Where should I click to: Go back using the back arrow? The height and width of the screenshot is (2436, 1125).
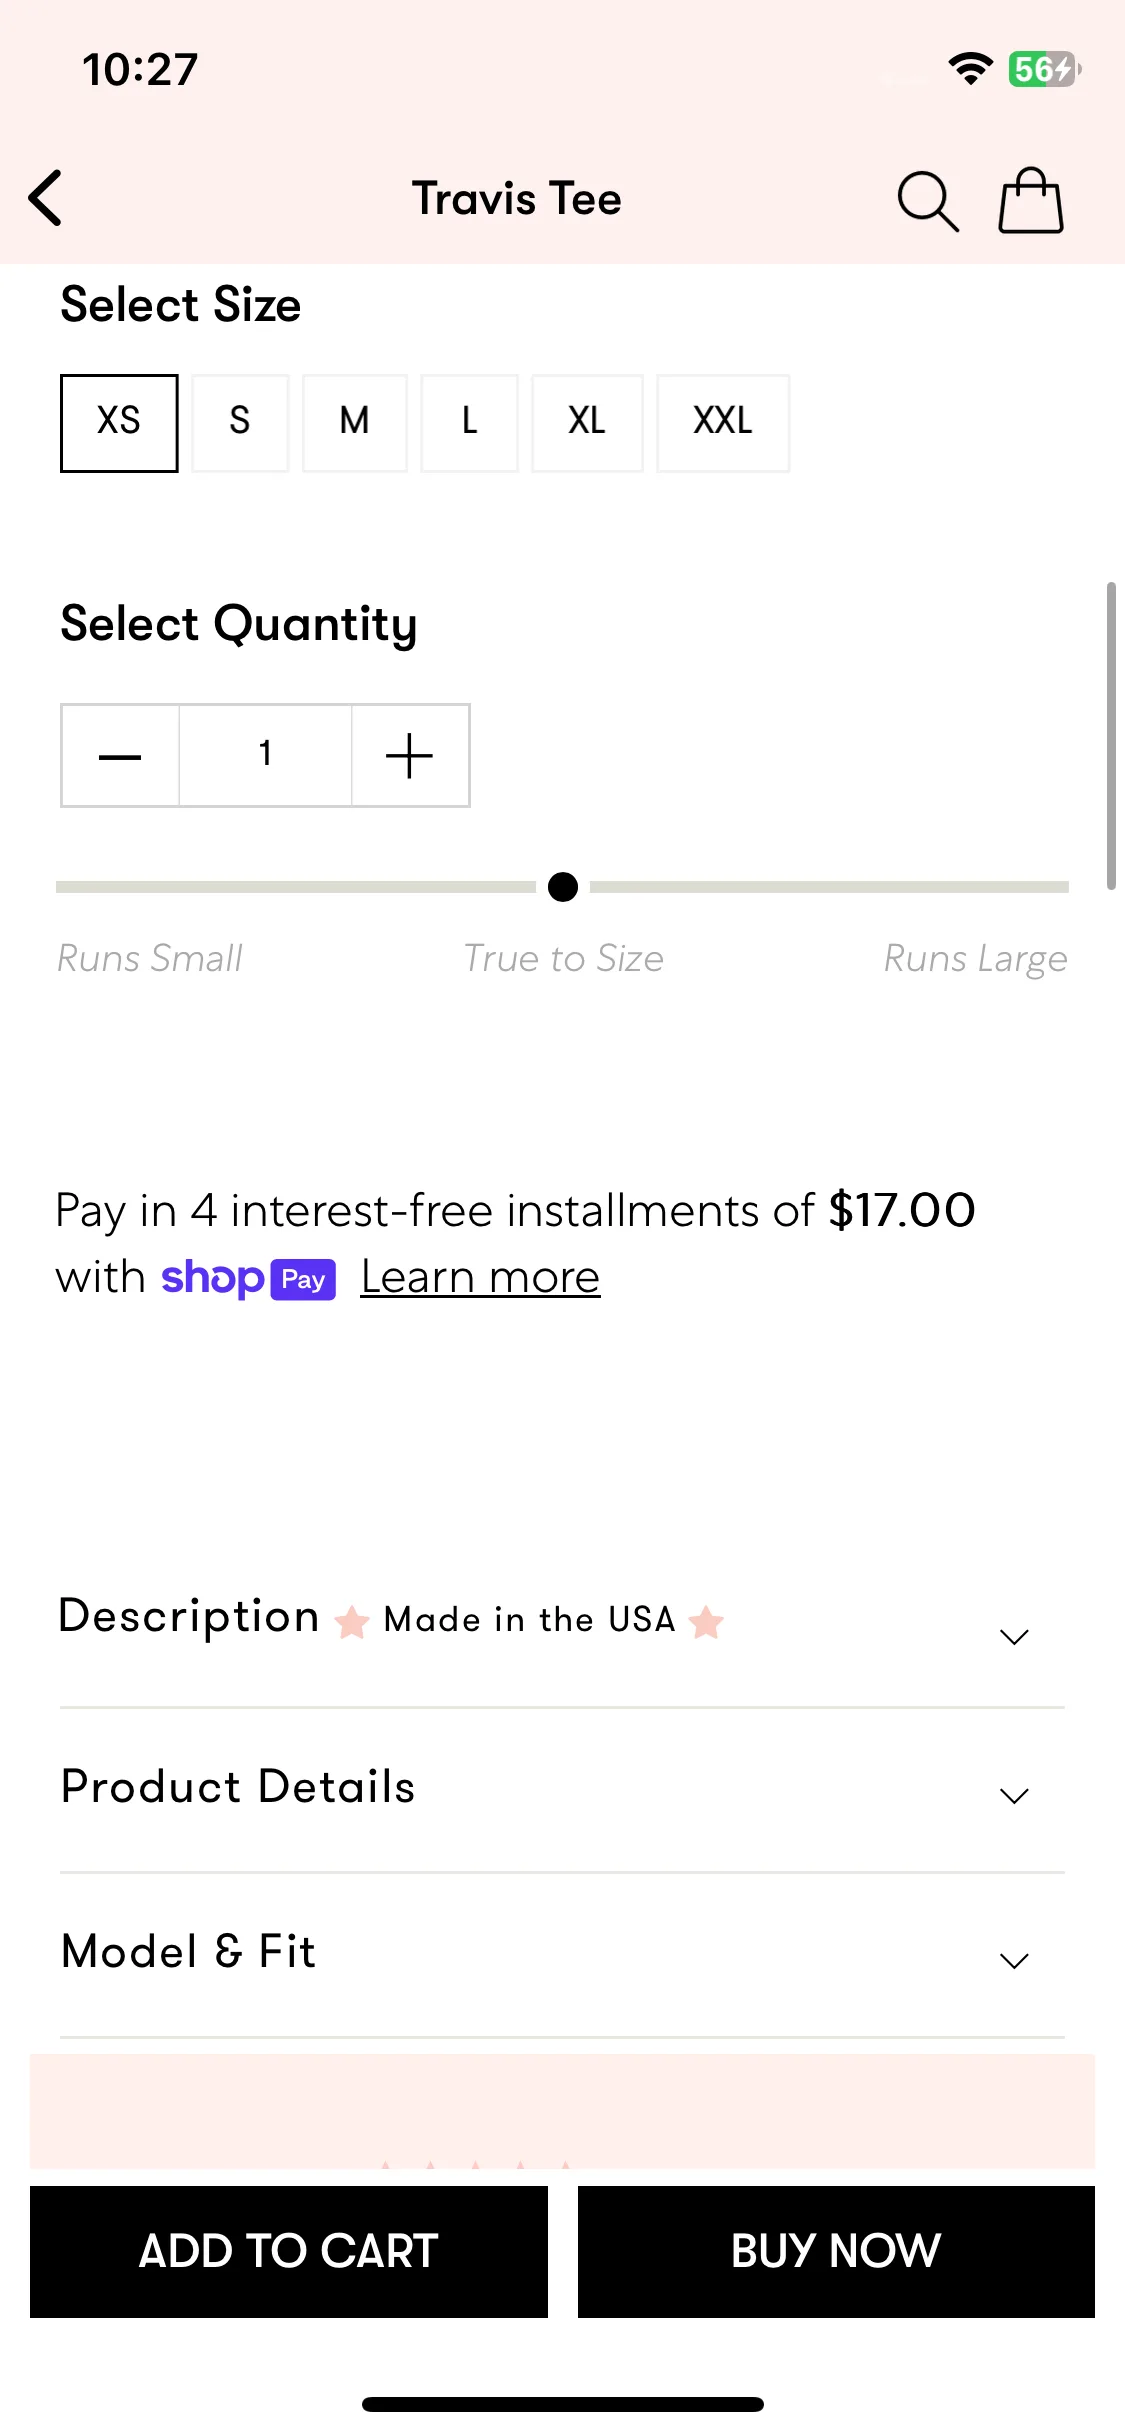tap(46, 198)
